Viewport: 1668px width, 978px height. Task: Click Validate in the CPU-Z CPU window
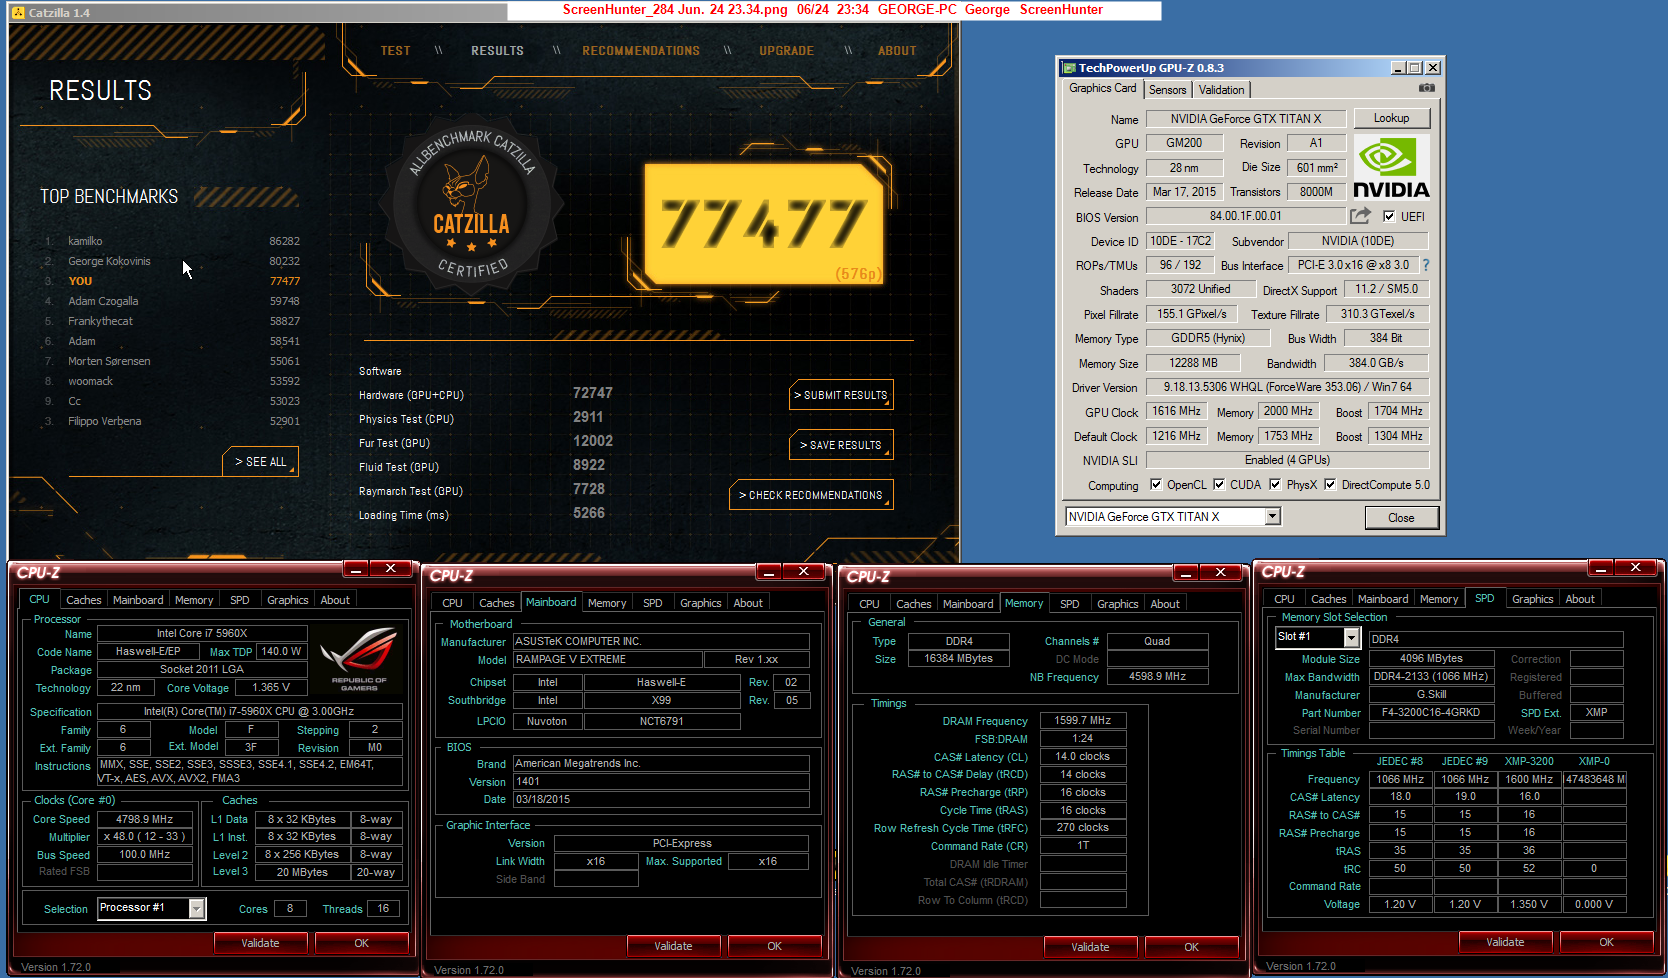tap(260, 943)
